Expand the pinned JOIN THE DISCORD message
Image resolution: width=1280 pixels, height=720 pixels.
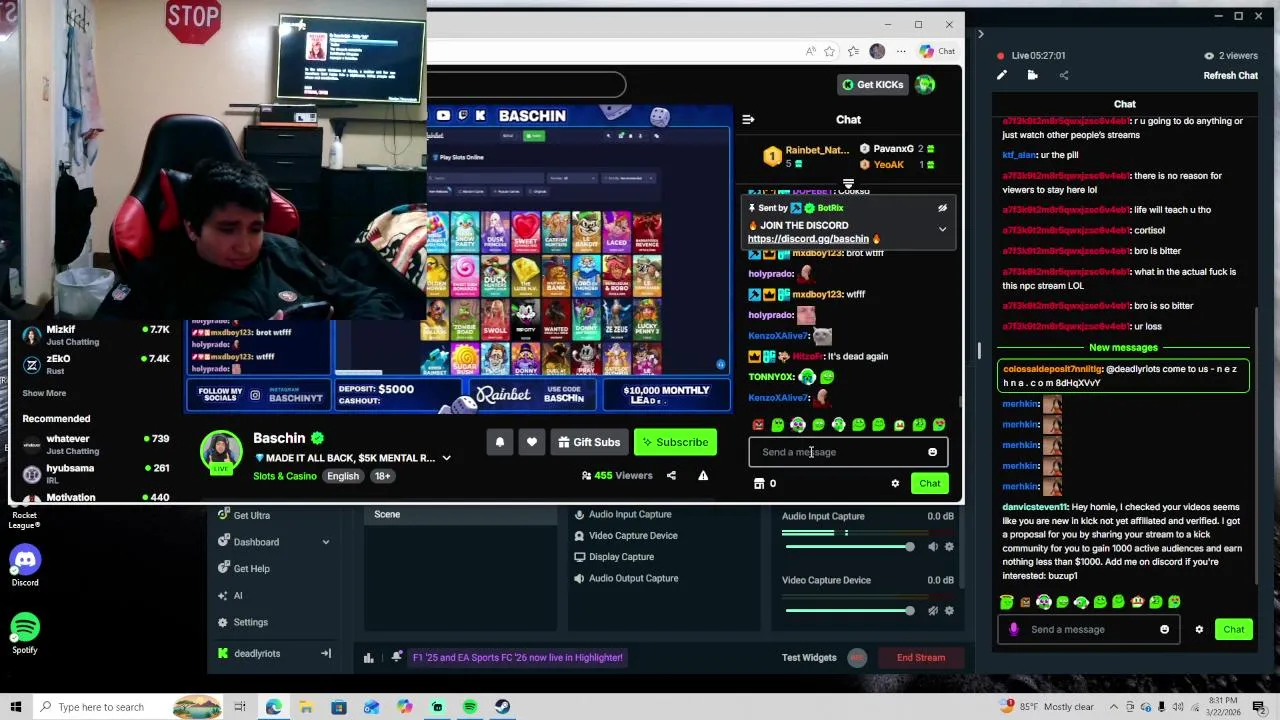coord(942,229)
